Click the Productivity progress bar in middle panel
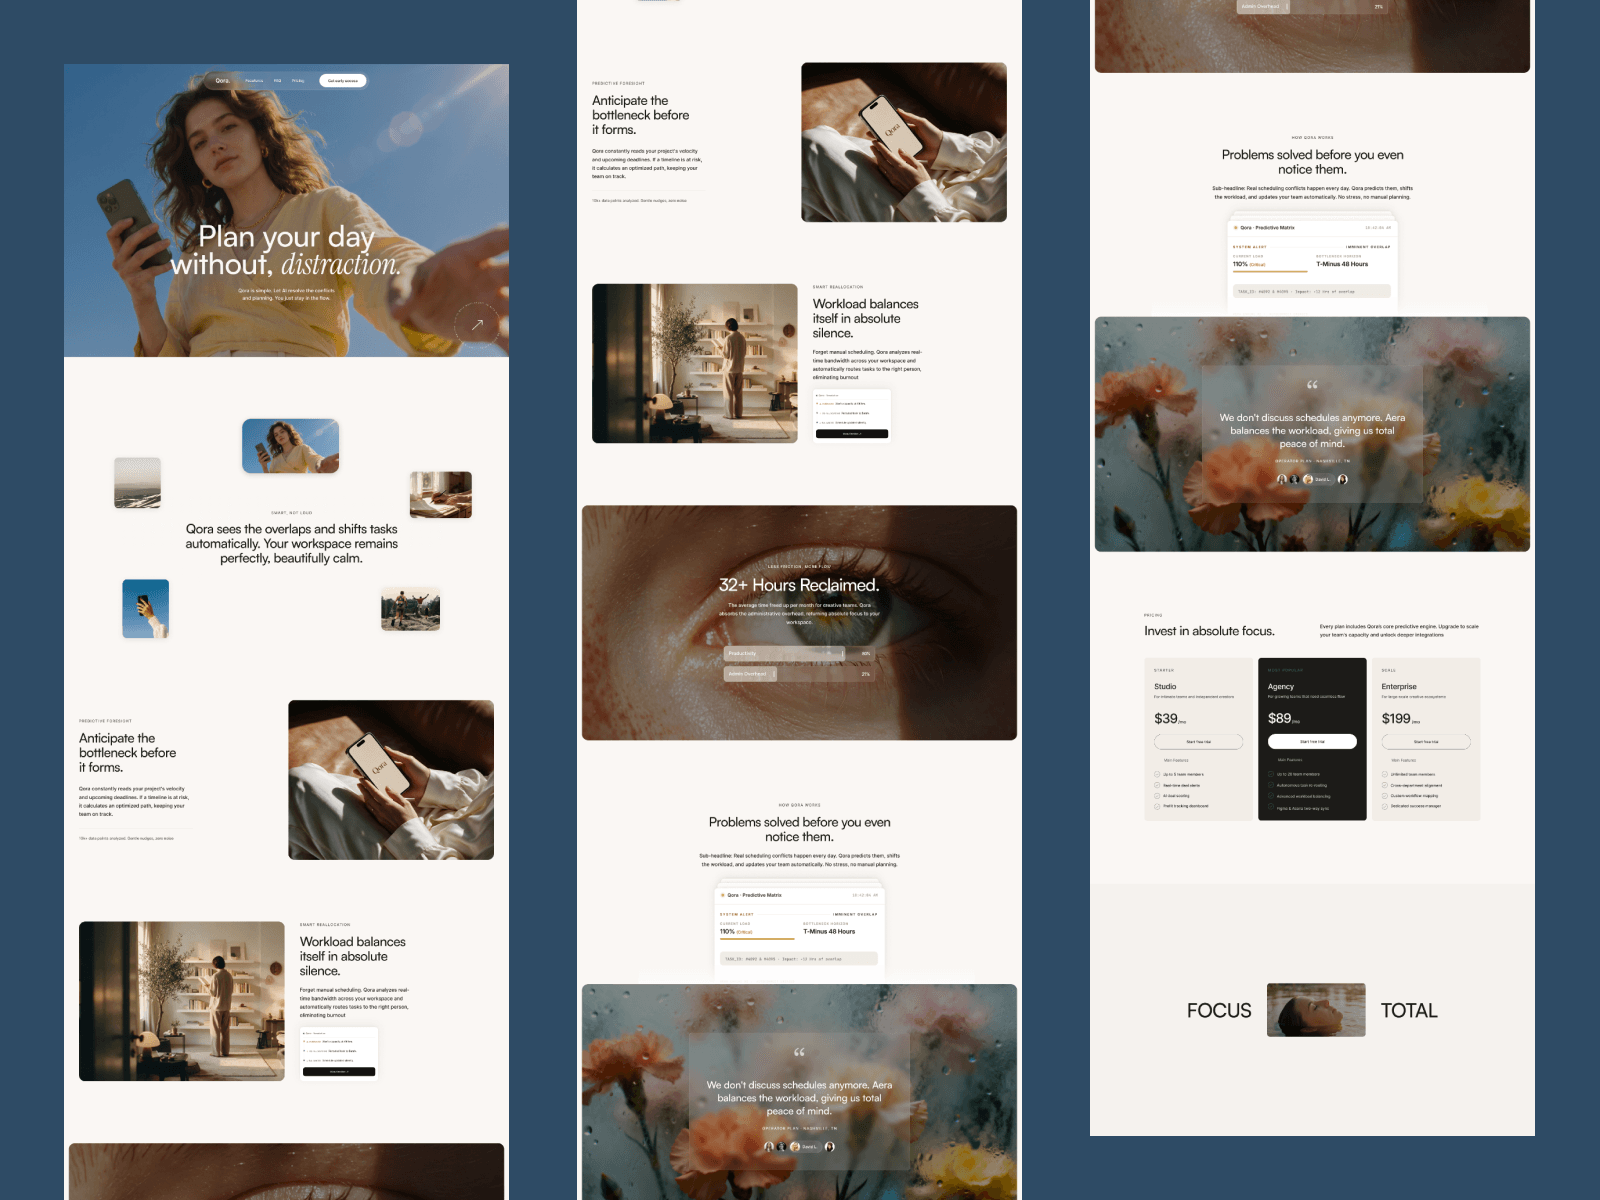Screen dimensions: 1600x1200 click(x=799, y=654)
